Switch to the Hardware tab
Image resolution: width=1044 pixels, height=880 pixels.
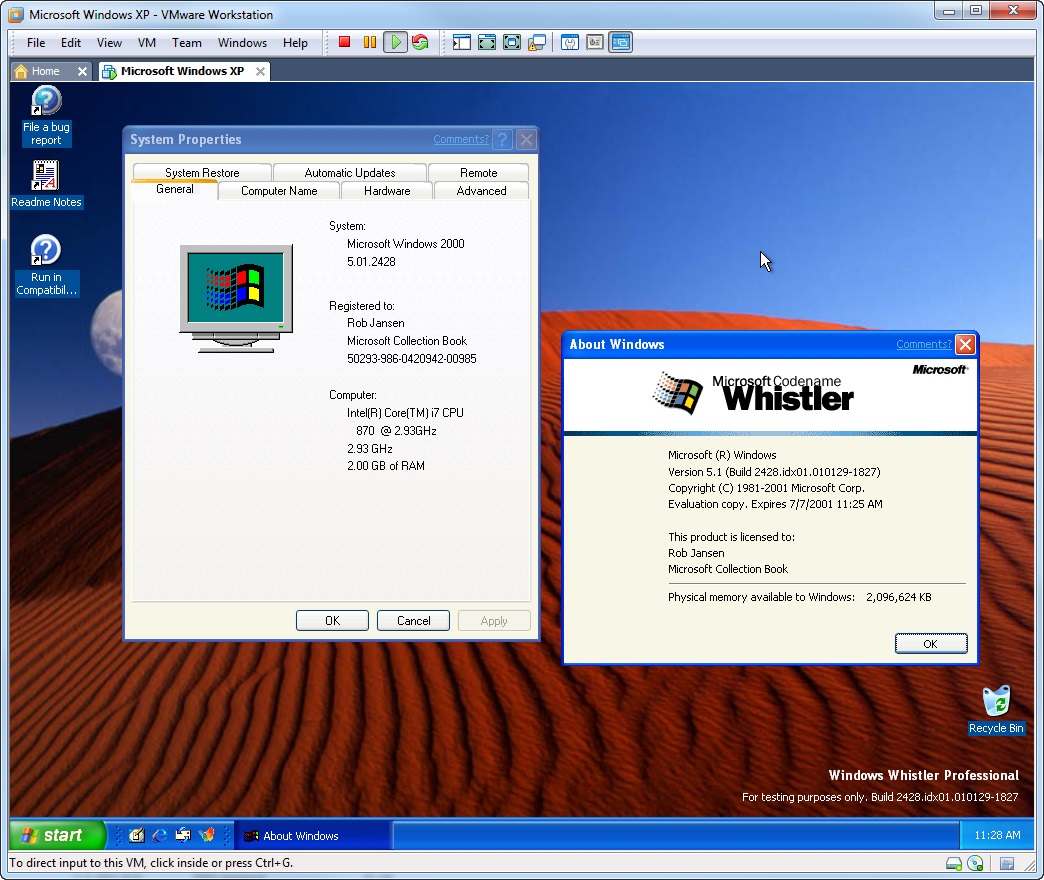click(x=387, y=190)
